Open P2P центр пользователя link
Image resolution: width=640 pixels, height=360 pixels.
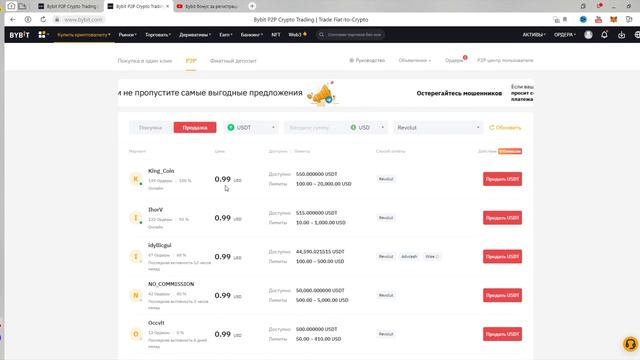[505, 60]
